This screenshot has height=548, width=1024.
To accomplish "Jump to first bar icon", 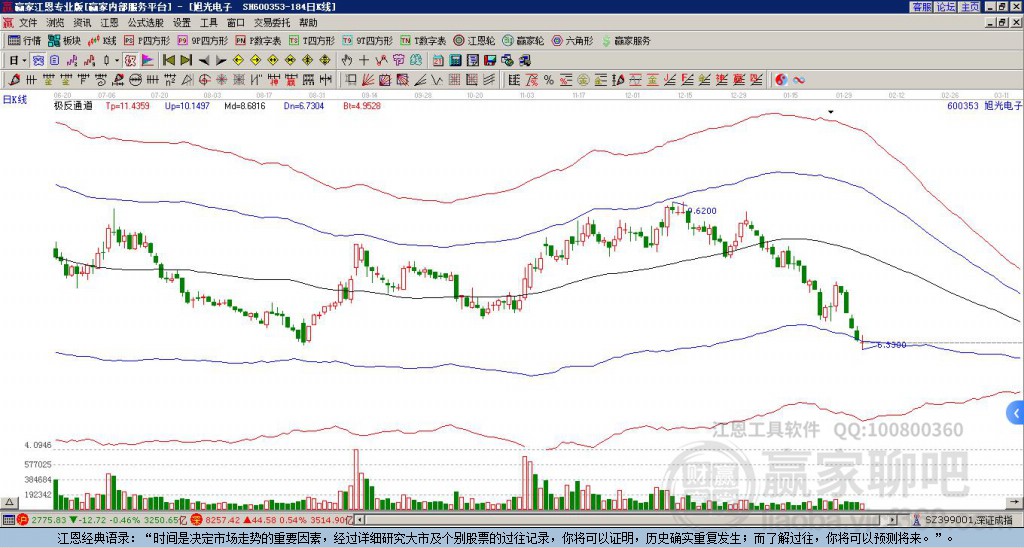I will [168, 61].
